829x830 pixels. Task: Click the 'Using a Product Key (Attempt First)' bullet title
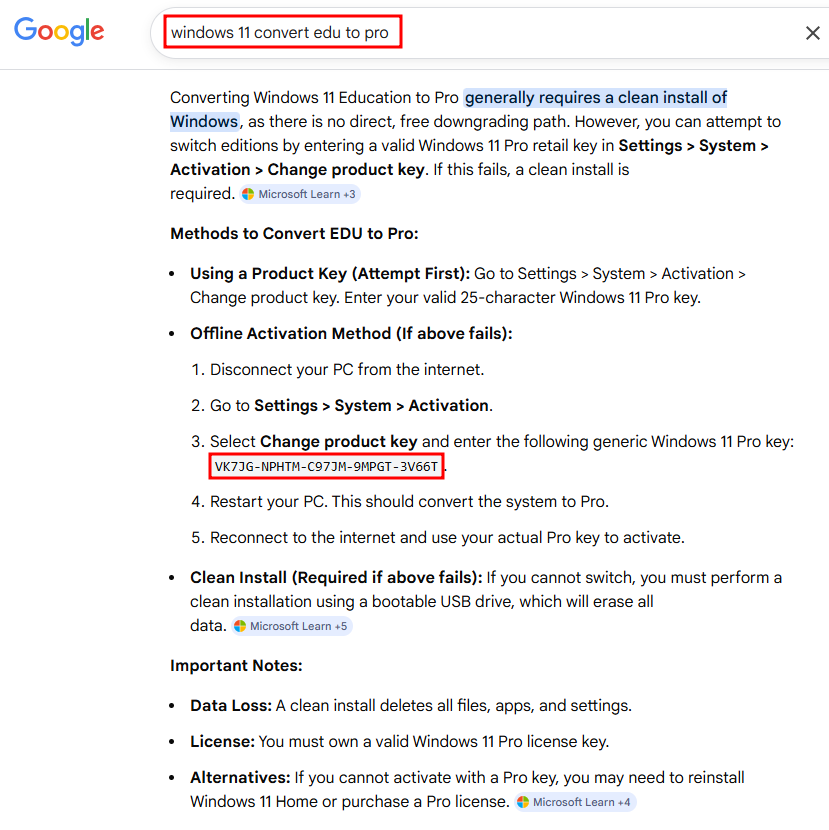click(x=329, y=274)
